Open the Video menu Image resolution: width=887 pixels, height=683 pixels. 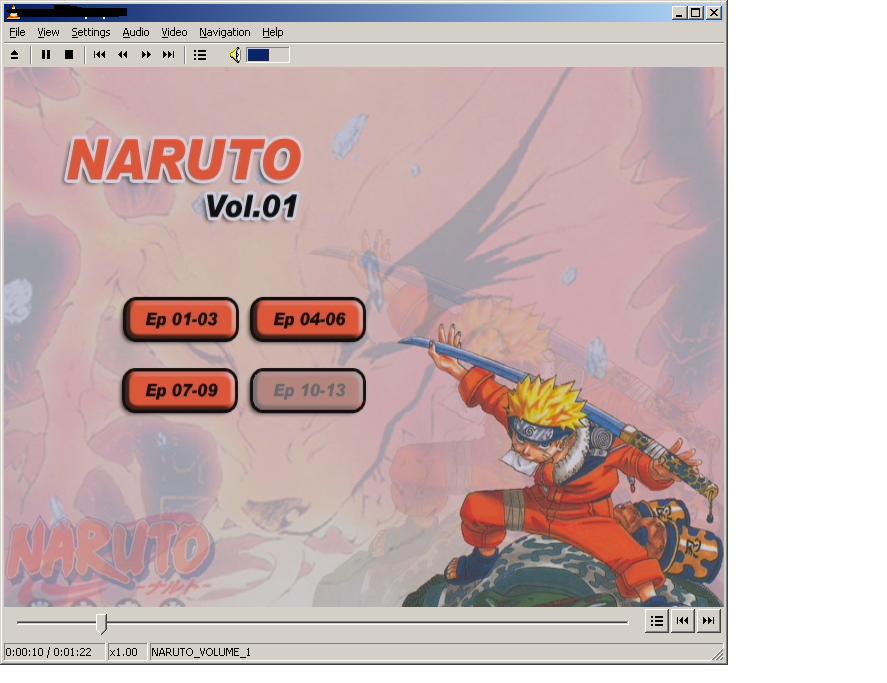(x=174, y=32)
